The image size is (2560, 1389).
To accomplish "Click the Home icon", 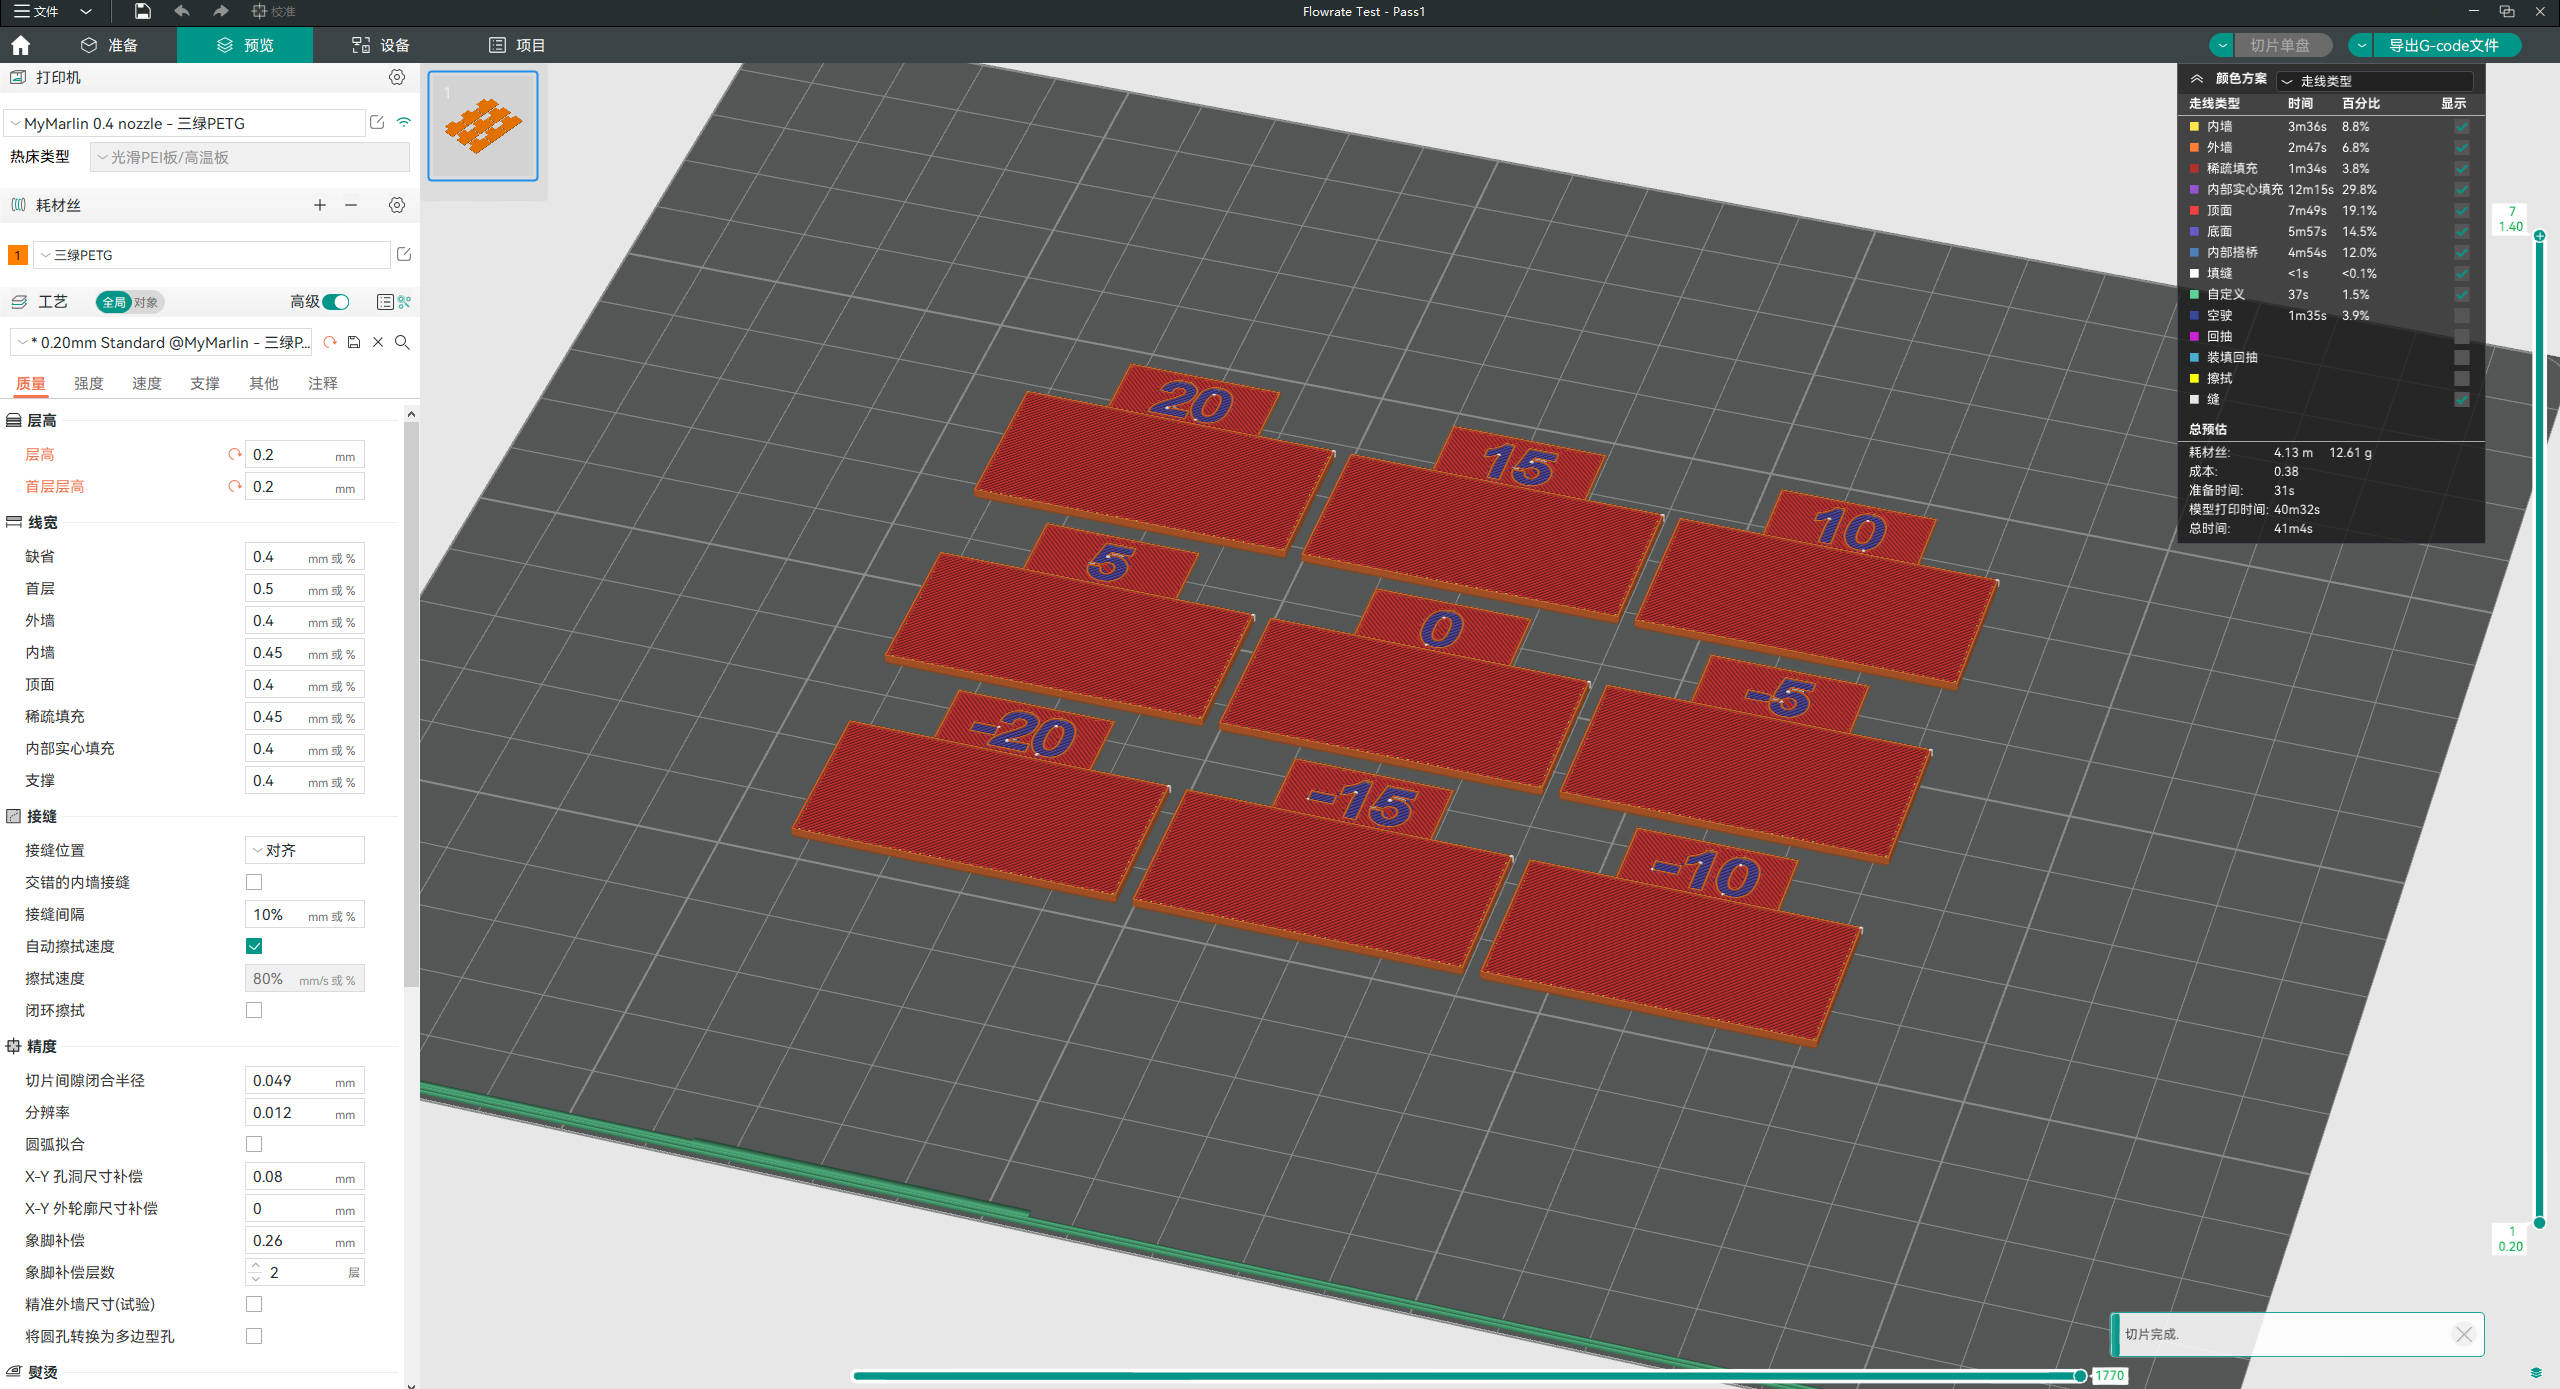I will tap(20, 45).
